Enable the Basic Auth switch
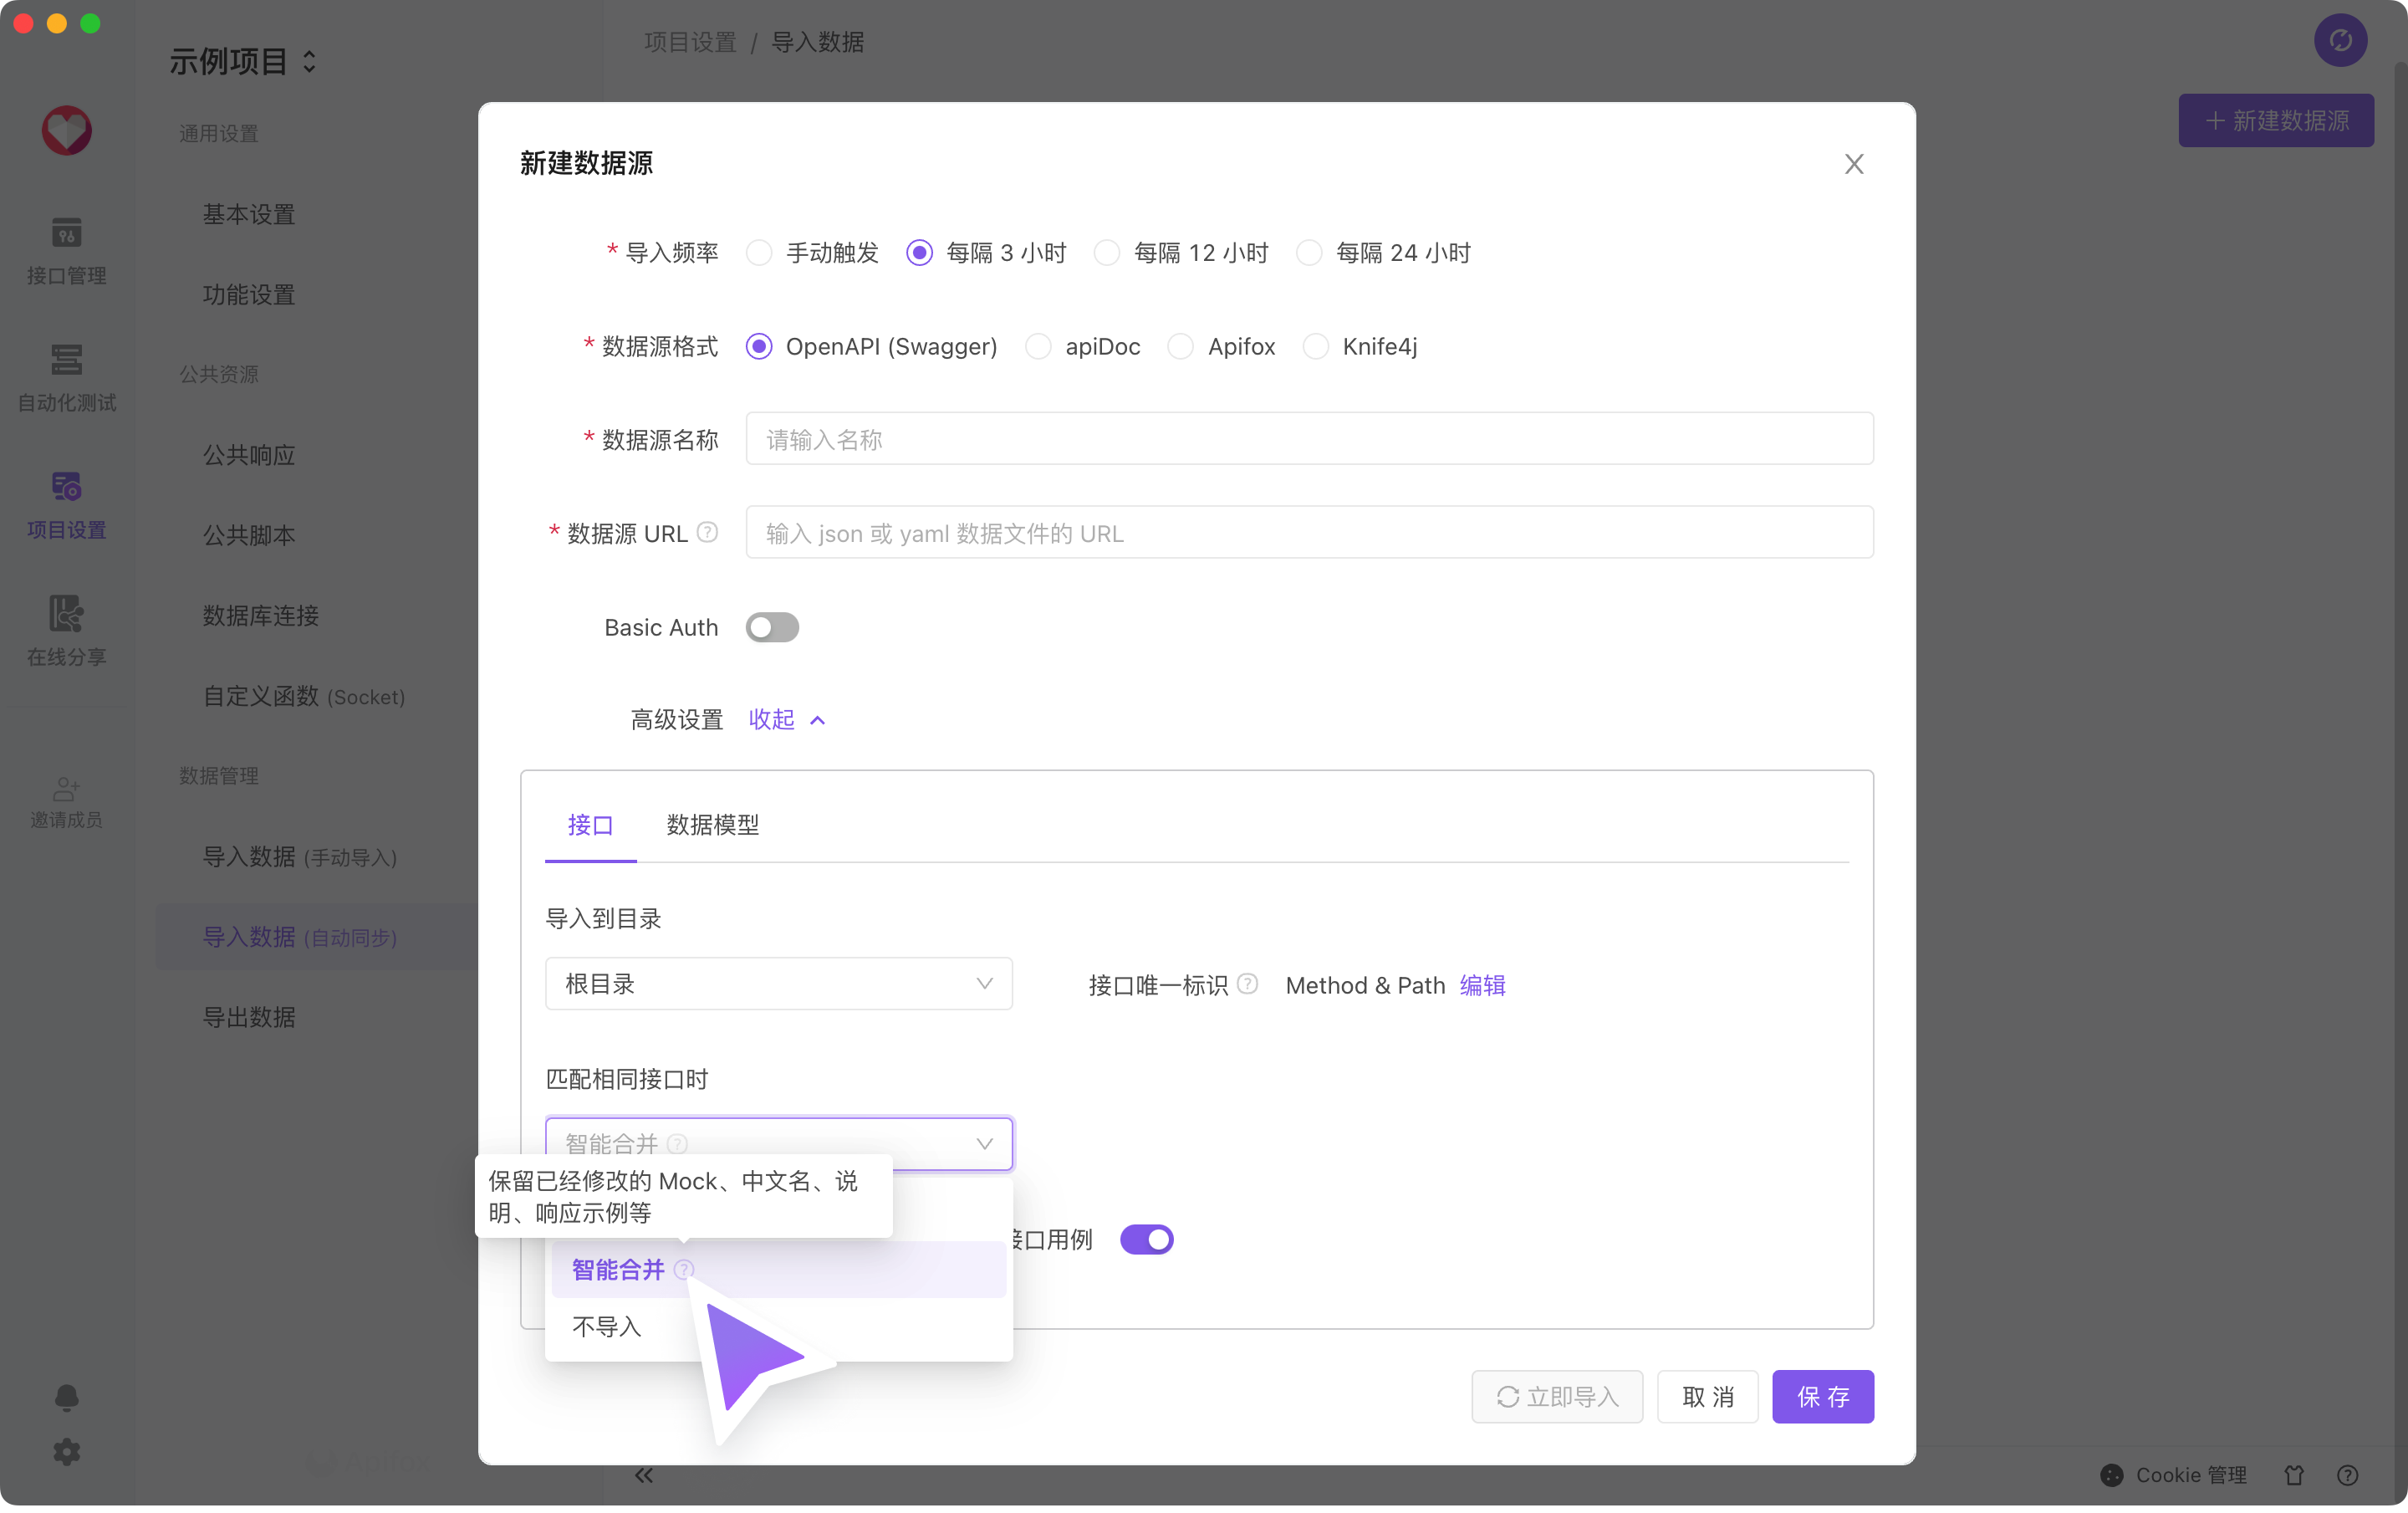 772,627
